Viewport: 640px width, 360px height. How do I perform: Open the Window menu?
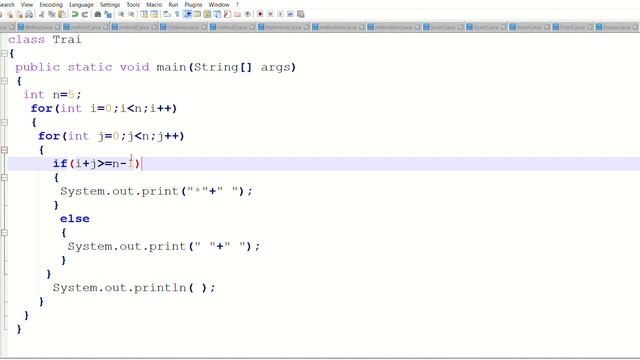(219, 4)
